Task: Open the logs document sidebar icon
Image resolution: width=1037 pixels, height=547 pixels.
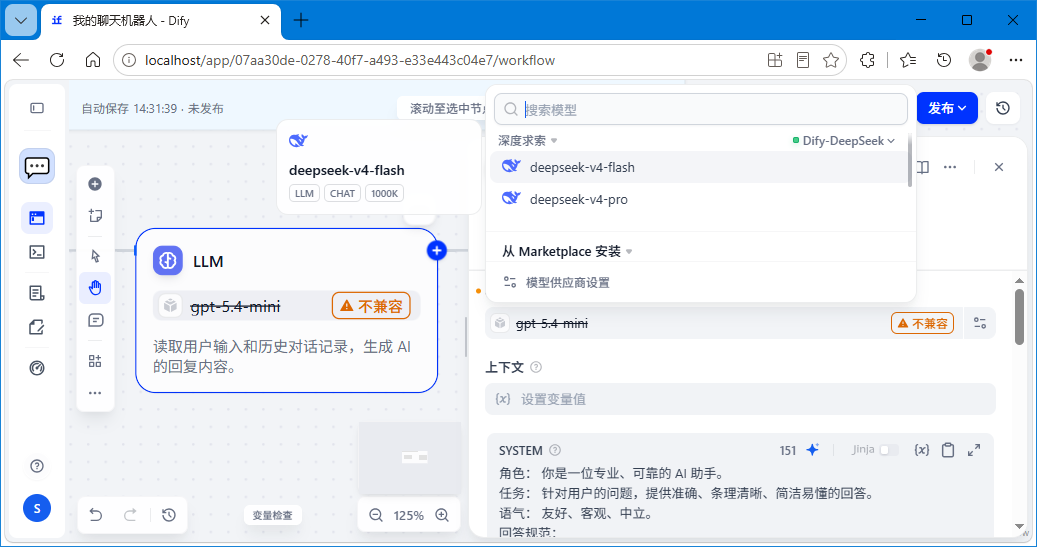Action: coord(37,293)
